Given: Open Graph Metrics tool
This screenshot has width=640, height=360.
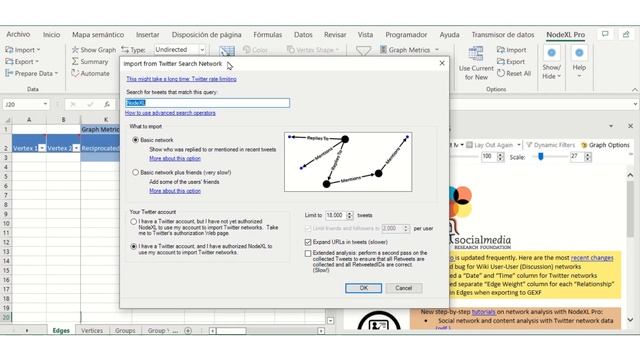Looking at the screenshot, I should (409, 50).
